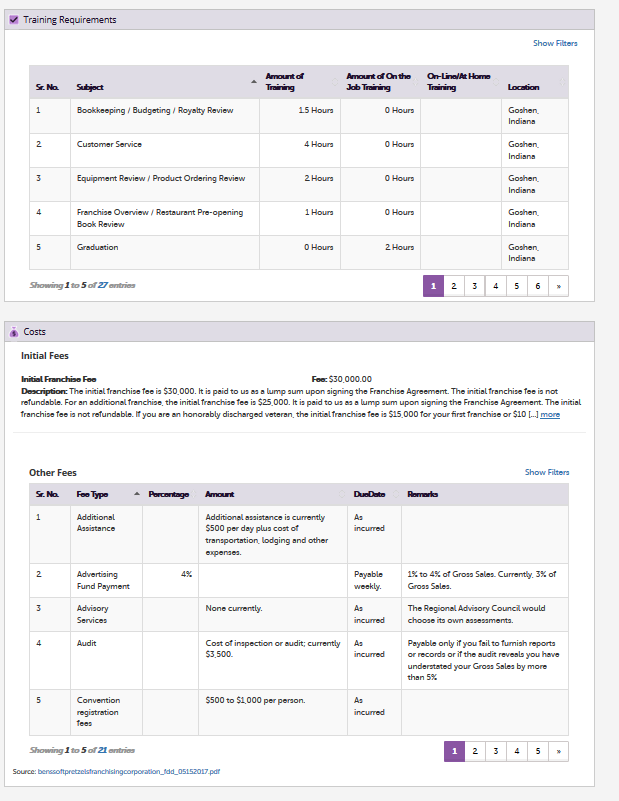Advance training table to next page arrow
Screen dimensions: 619x801
point(559,286)
